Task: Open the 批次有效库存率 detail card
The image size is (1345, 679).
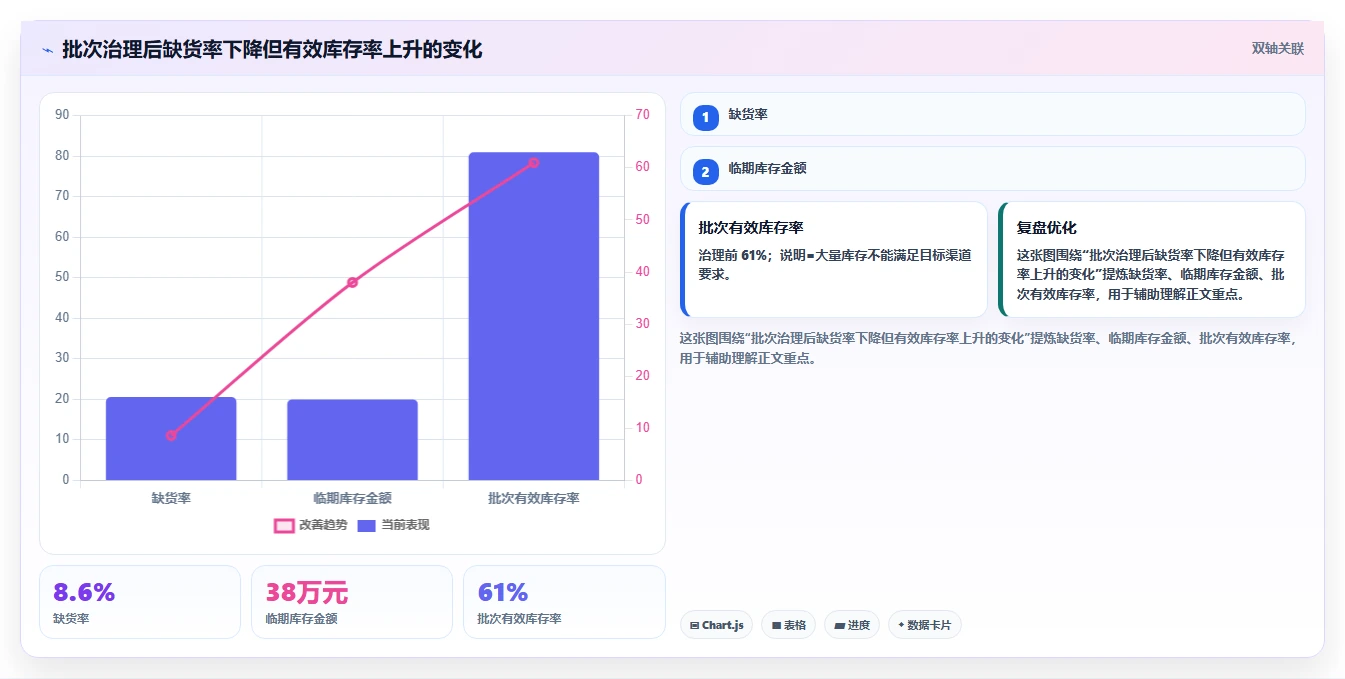Action: point(833,259)
